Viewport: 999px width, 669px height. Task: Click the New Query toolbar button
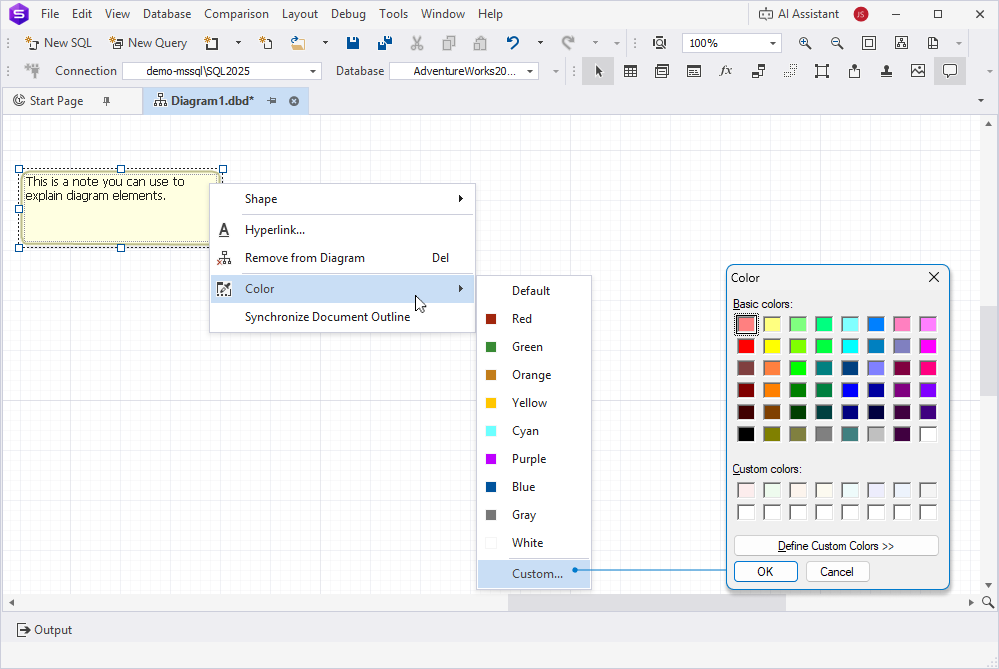[148, 43]
